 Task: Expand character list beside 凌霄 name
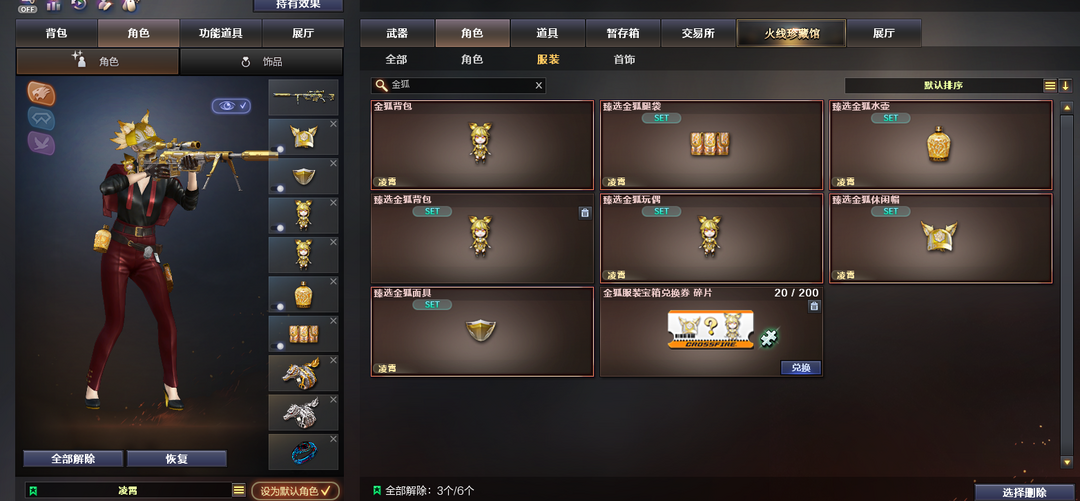[x=239, y=490]
